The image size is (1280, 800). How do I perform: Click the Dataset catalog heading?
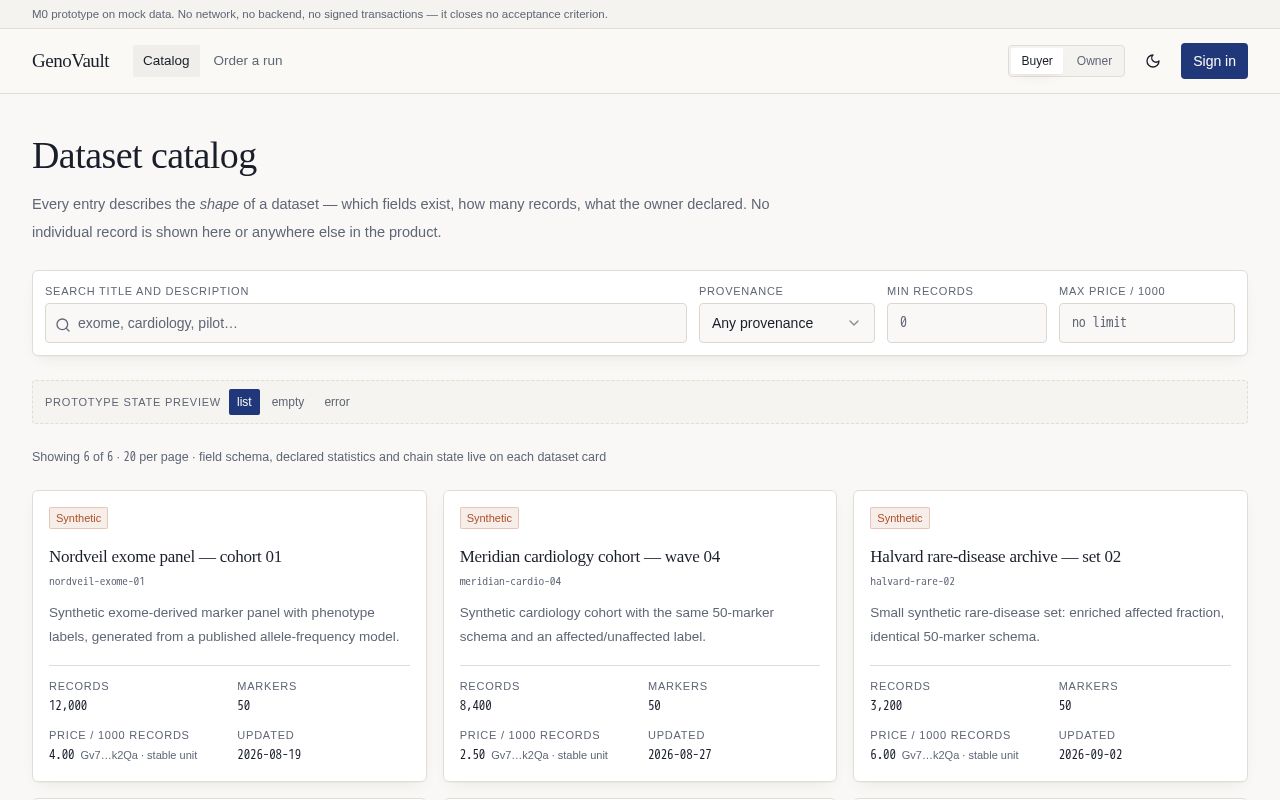click(x=144, y=156)
